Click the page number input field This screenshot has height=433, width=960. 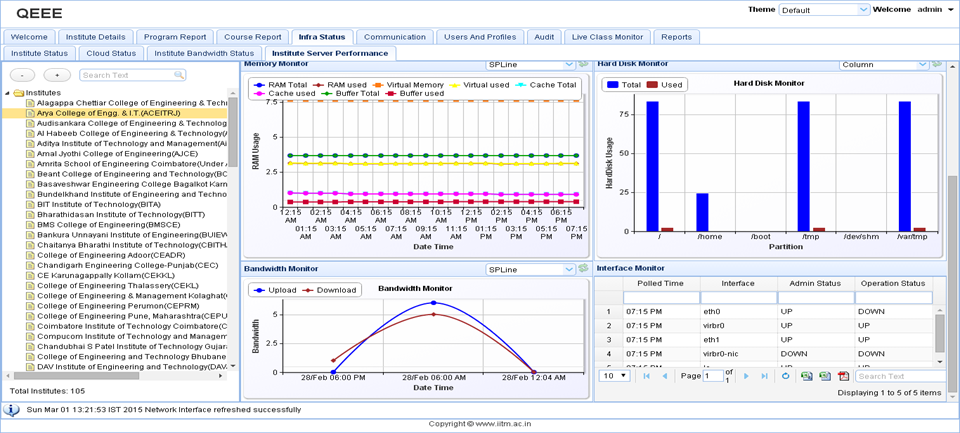tap(713, 376)
